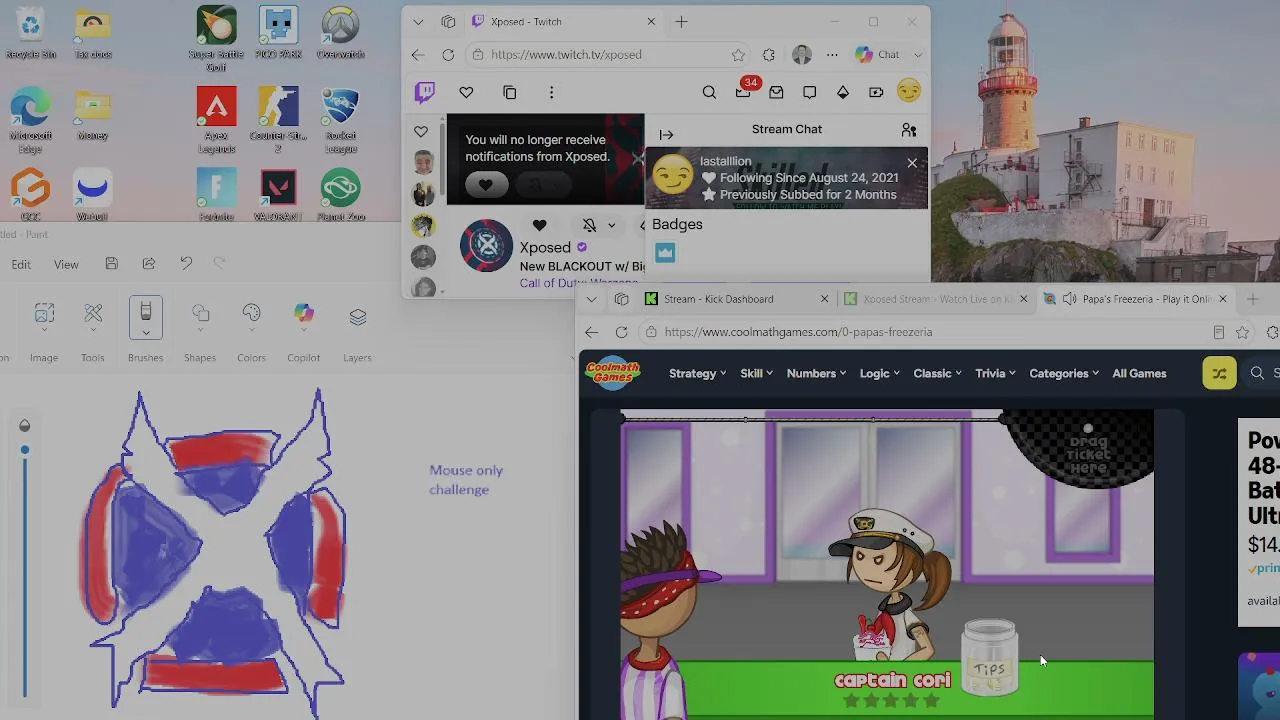
Task: Click the share icon in Paint
Action: [148, 264]
